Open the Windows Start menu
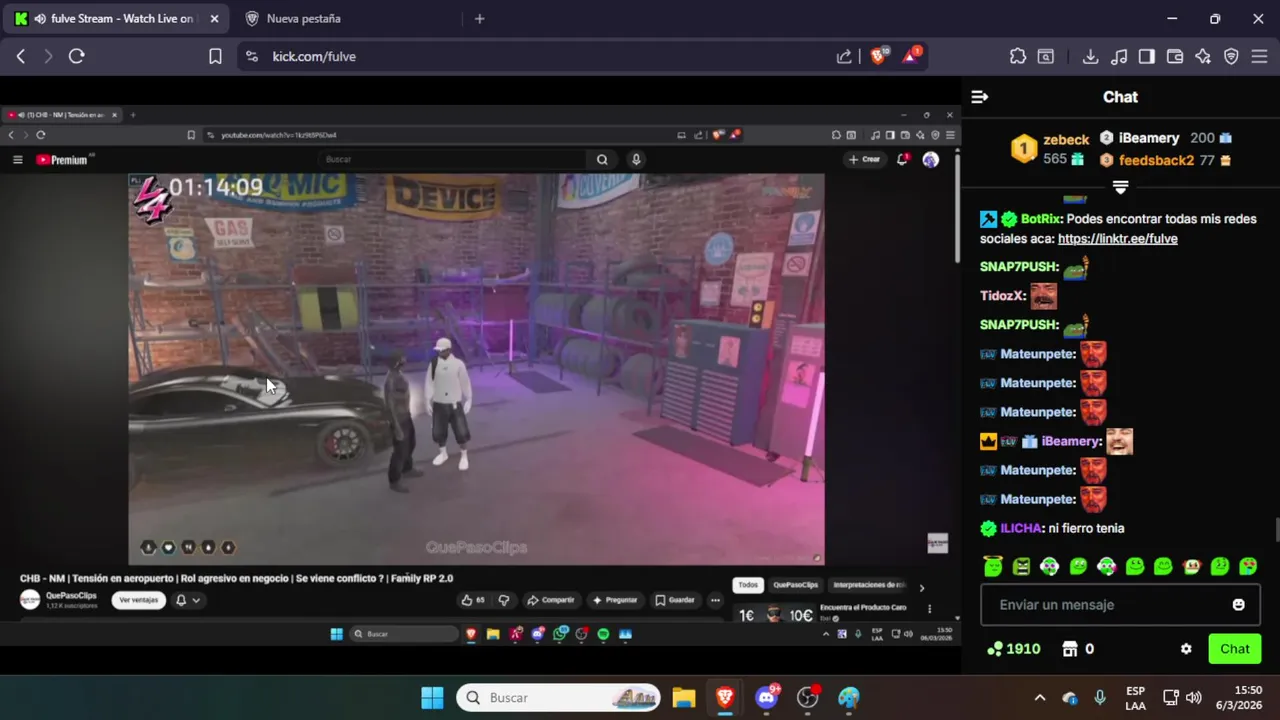This screenshot has width=1280, height=720. 432,697
